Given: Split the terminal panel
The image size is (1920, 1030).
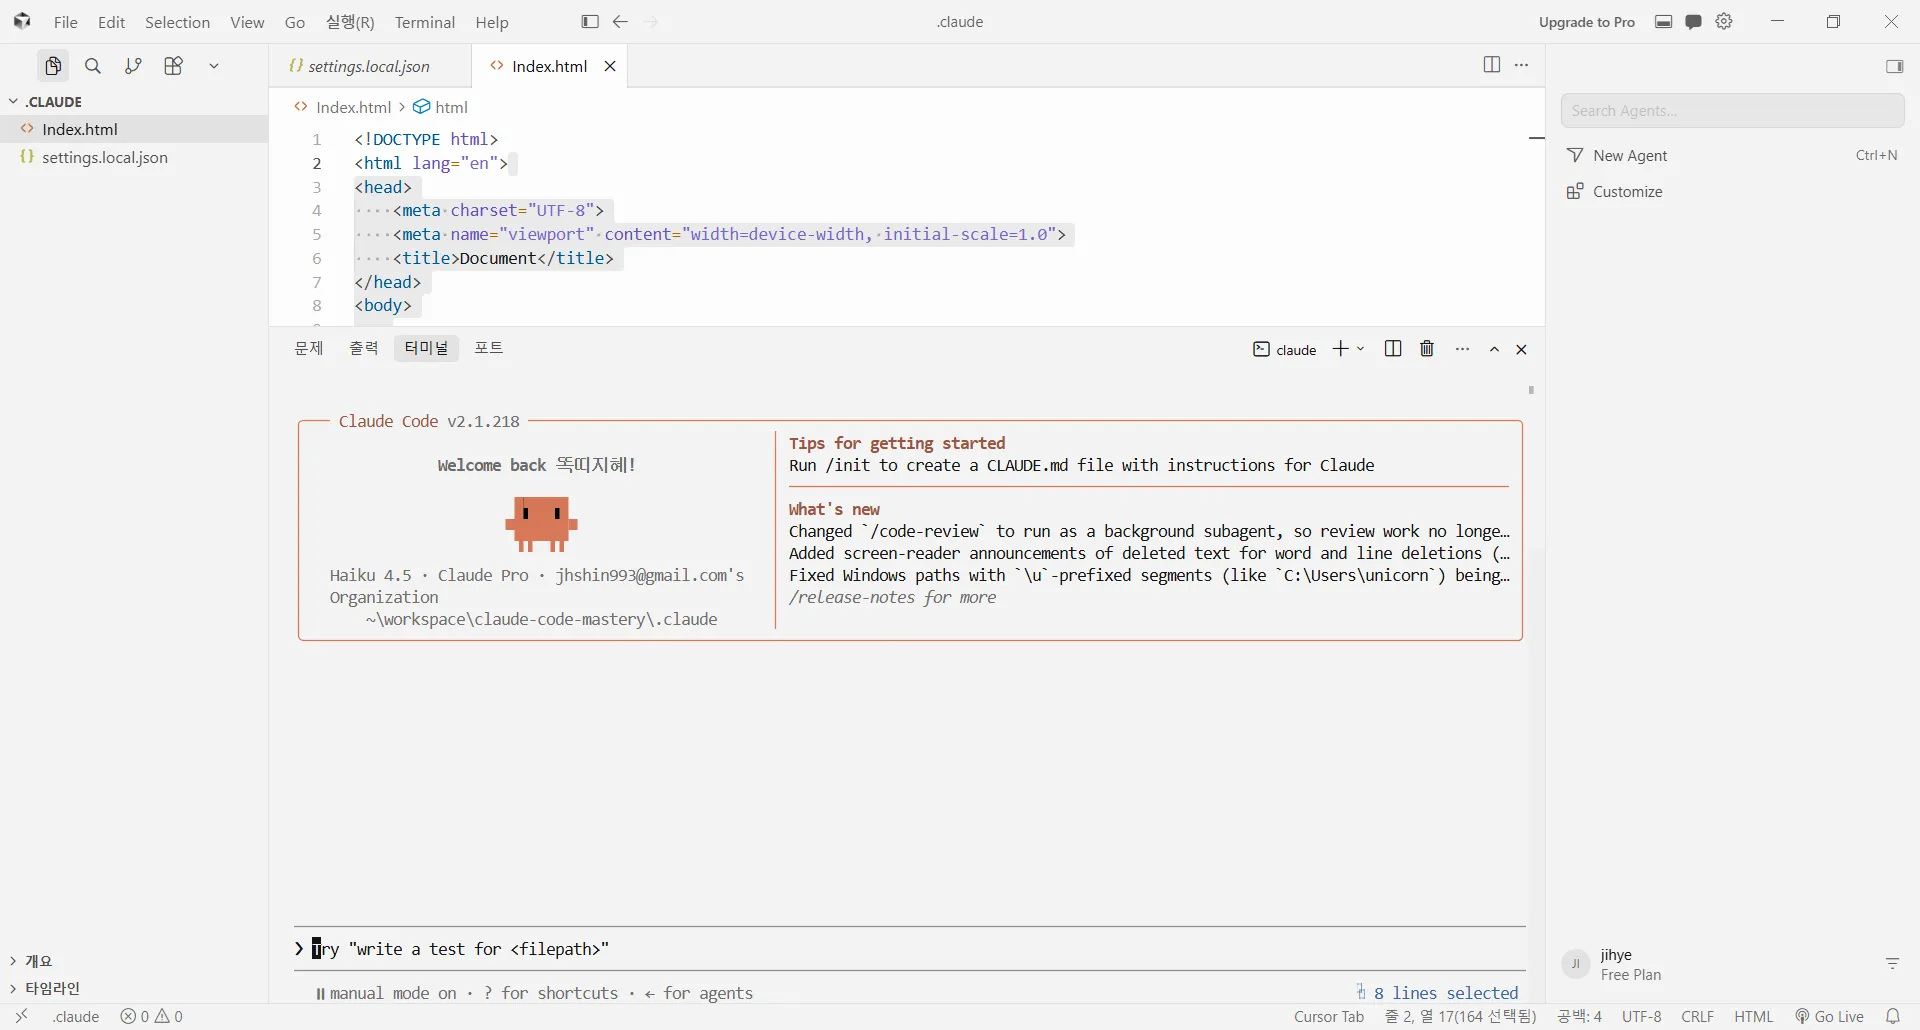Looking at the screenshot, I should (x=1393, y=349).
